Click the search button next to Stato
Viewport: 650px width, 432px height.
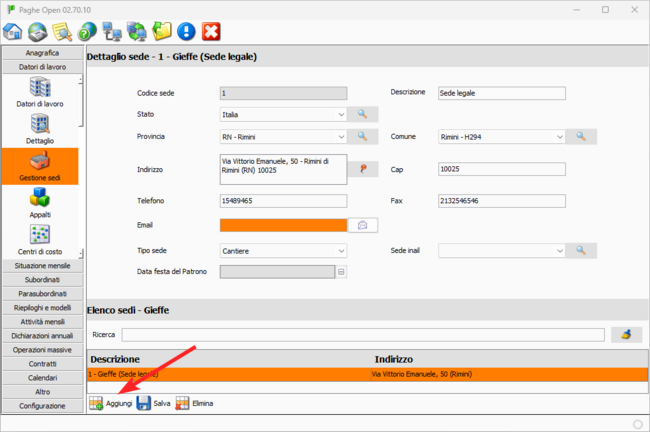point(363,115)
